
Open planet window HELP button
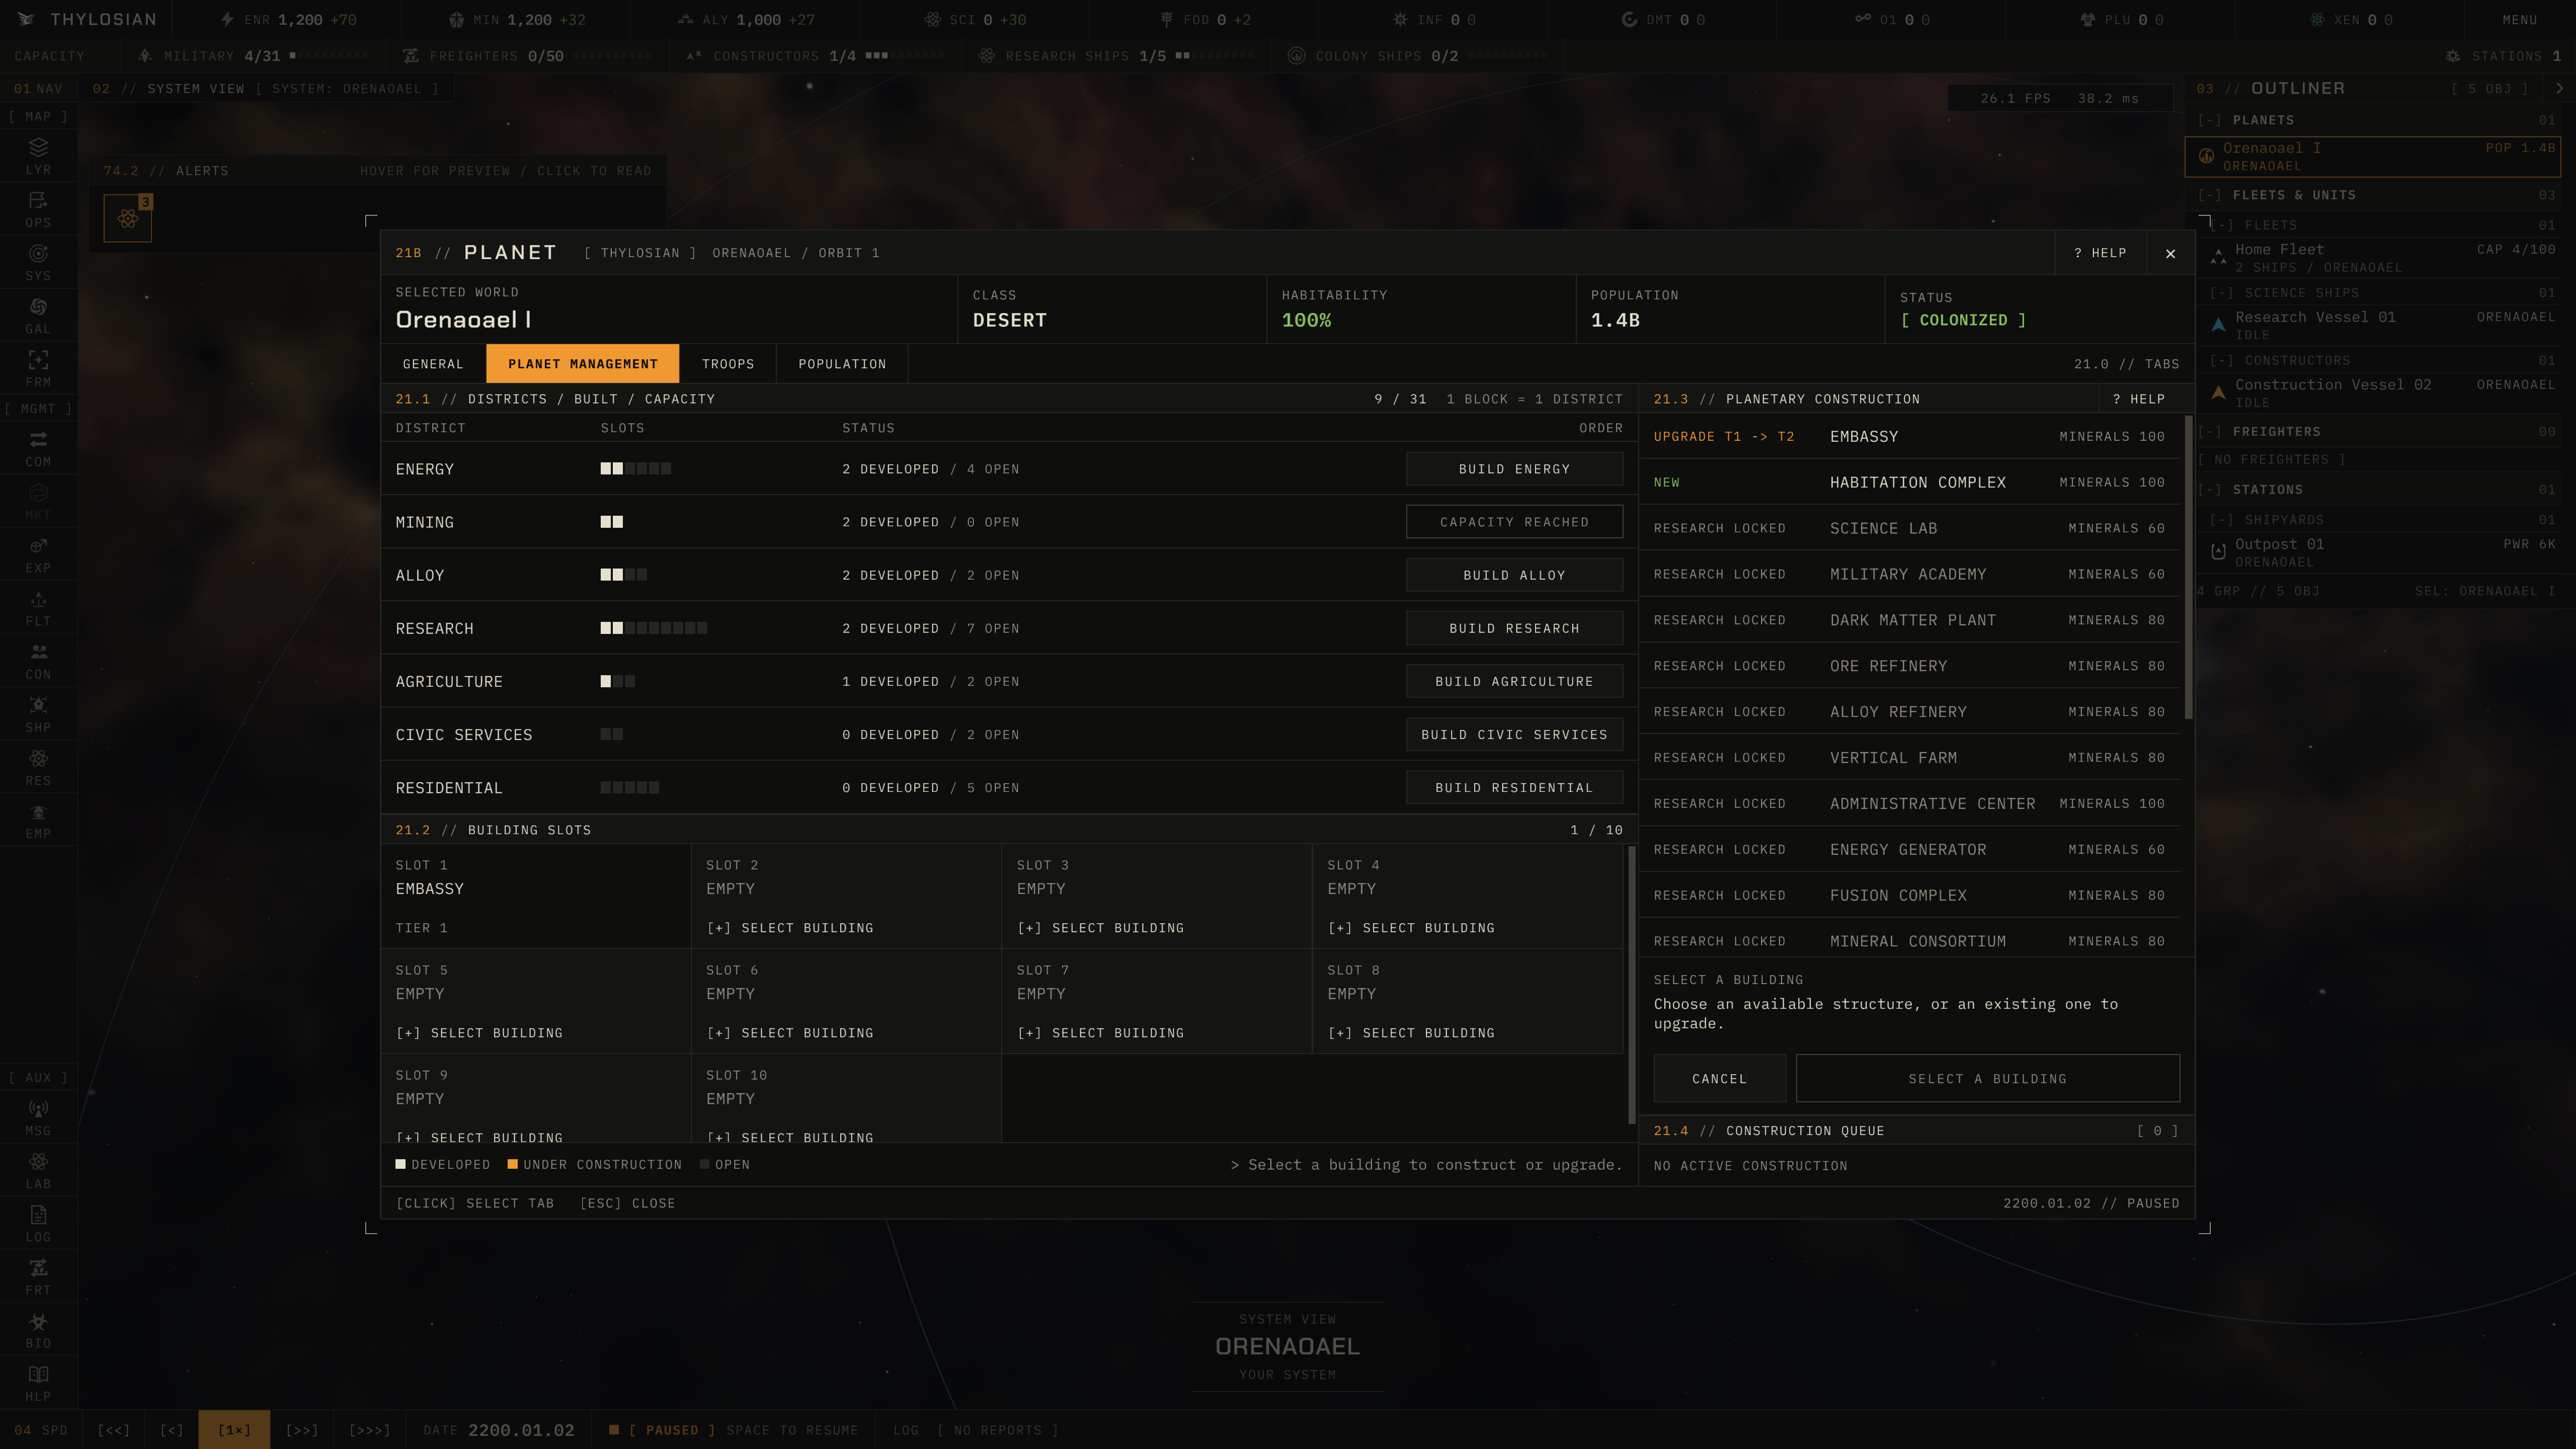pyautogui.click(x=2100, y=253)
